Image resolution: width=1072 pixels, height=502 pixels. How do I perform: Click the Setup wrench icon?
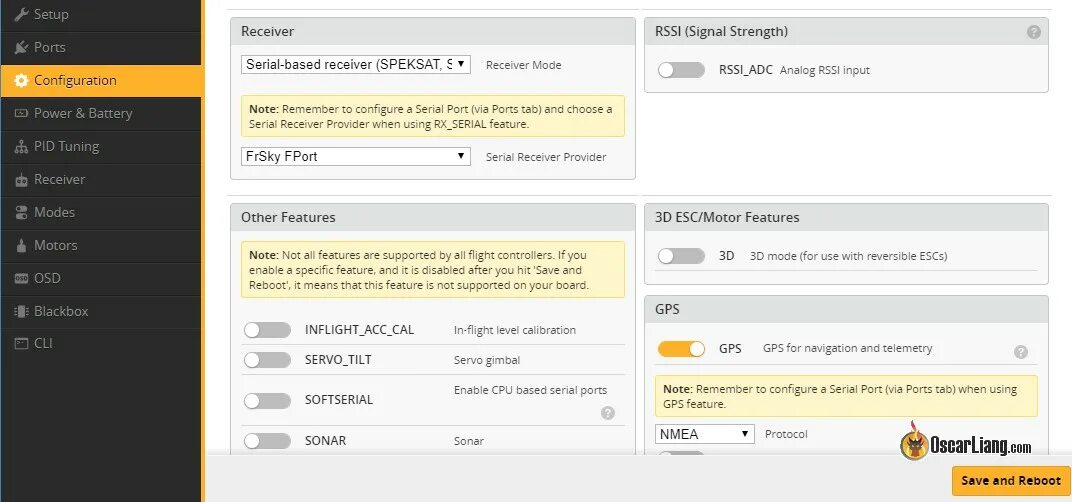[21, 14]
